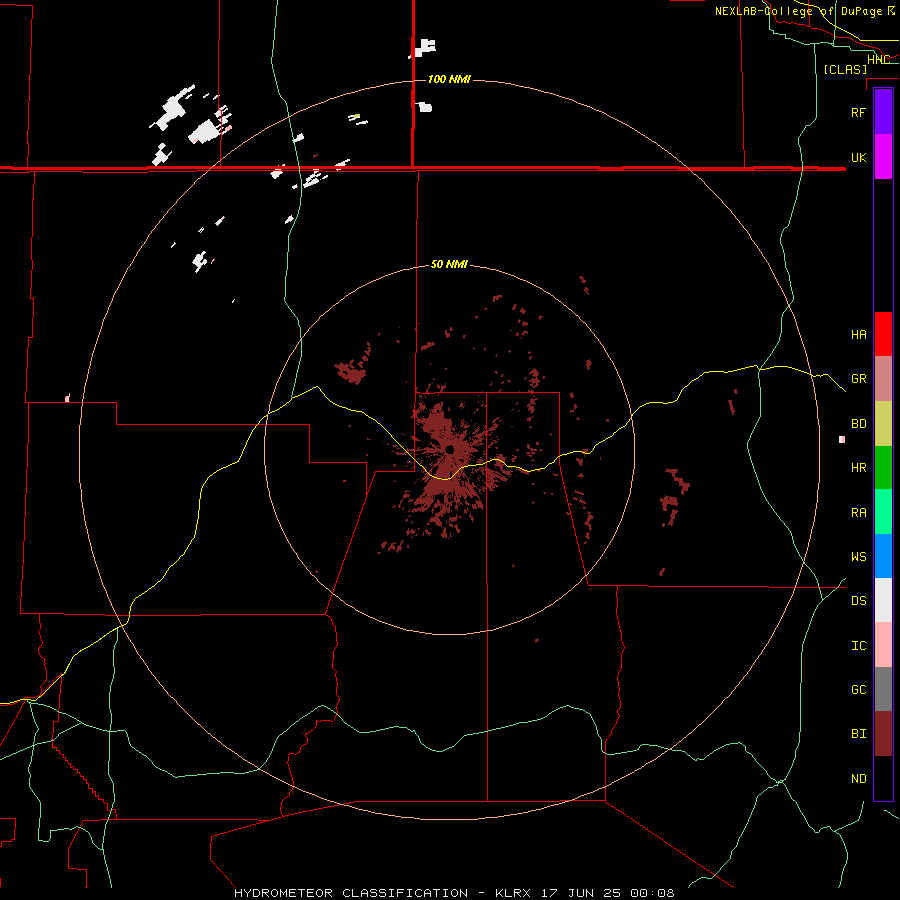Click the GR legend label
Viewport: 900px width, 900px height.
point(858,379)
